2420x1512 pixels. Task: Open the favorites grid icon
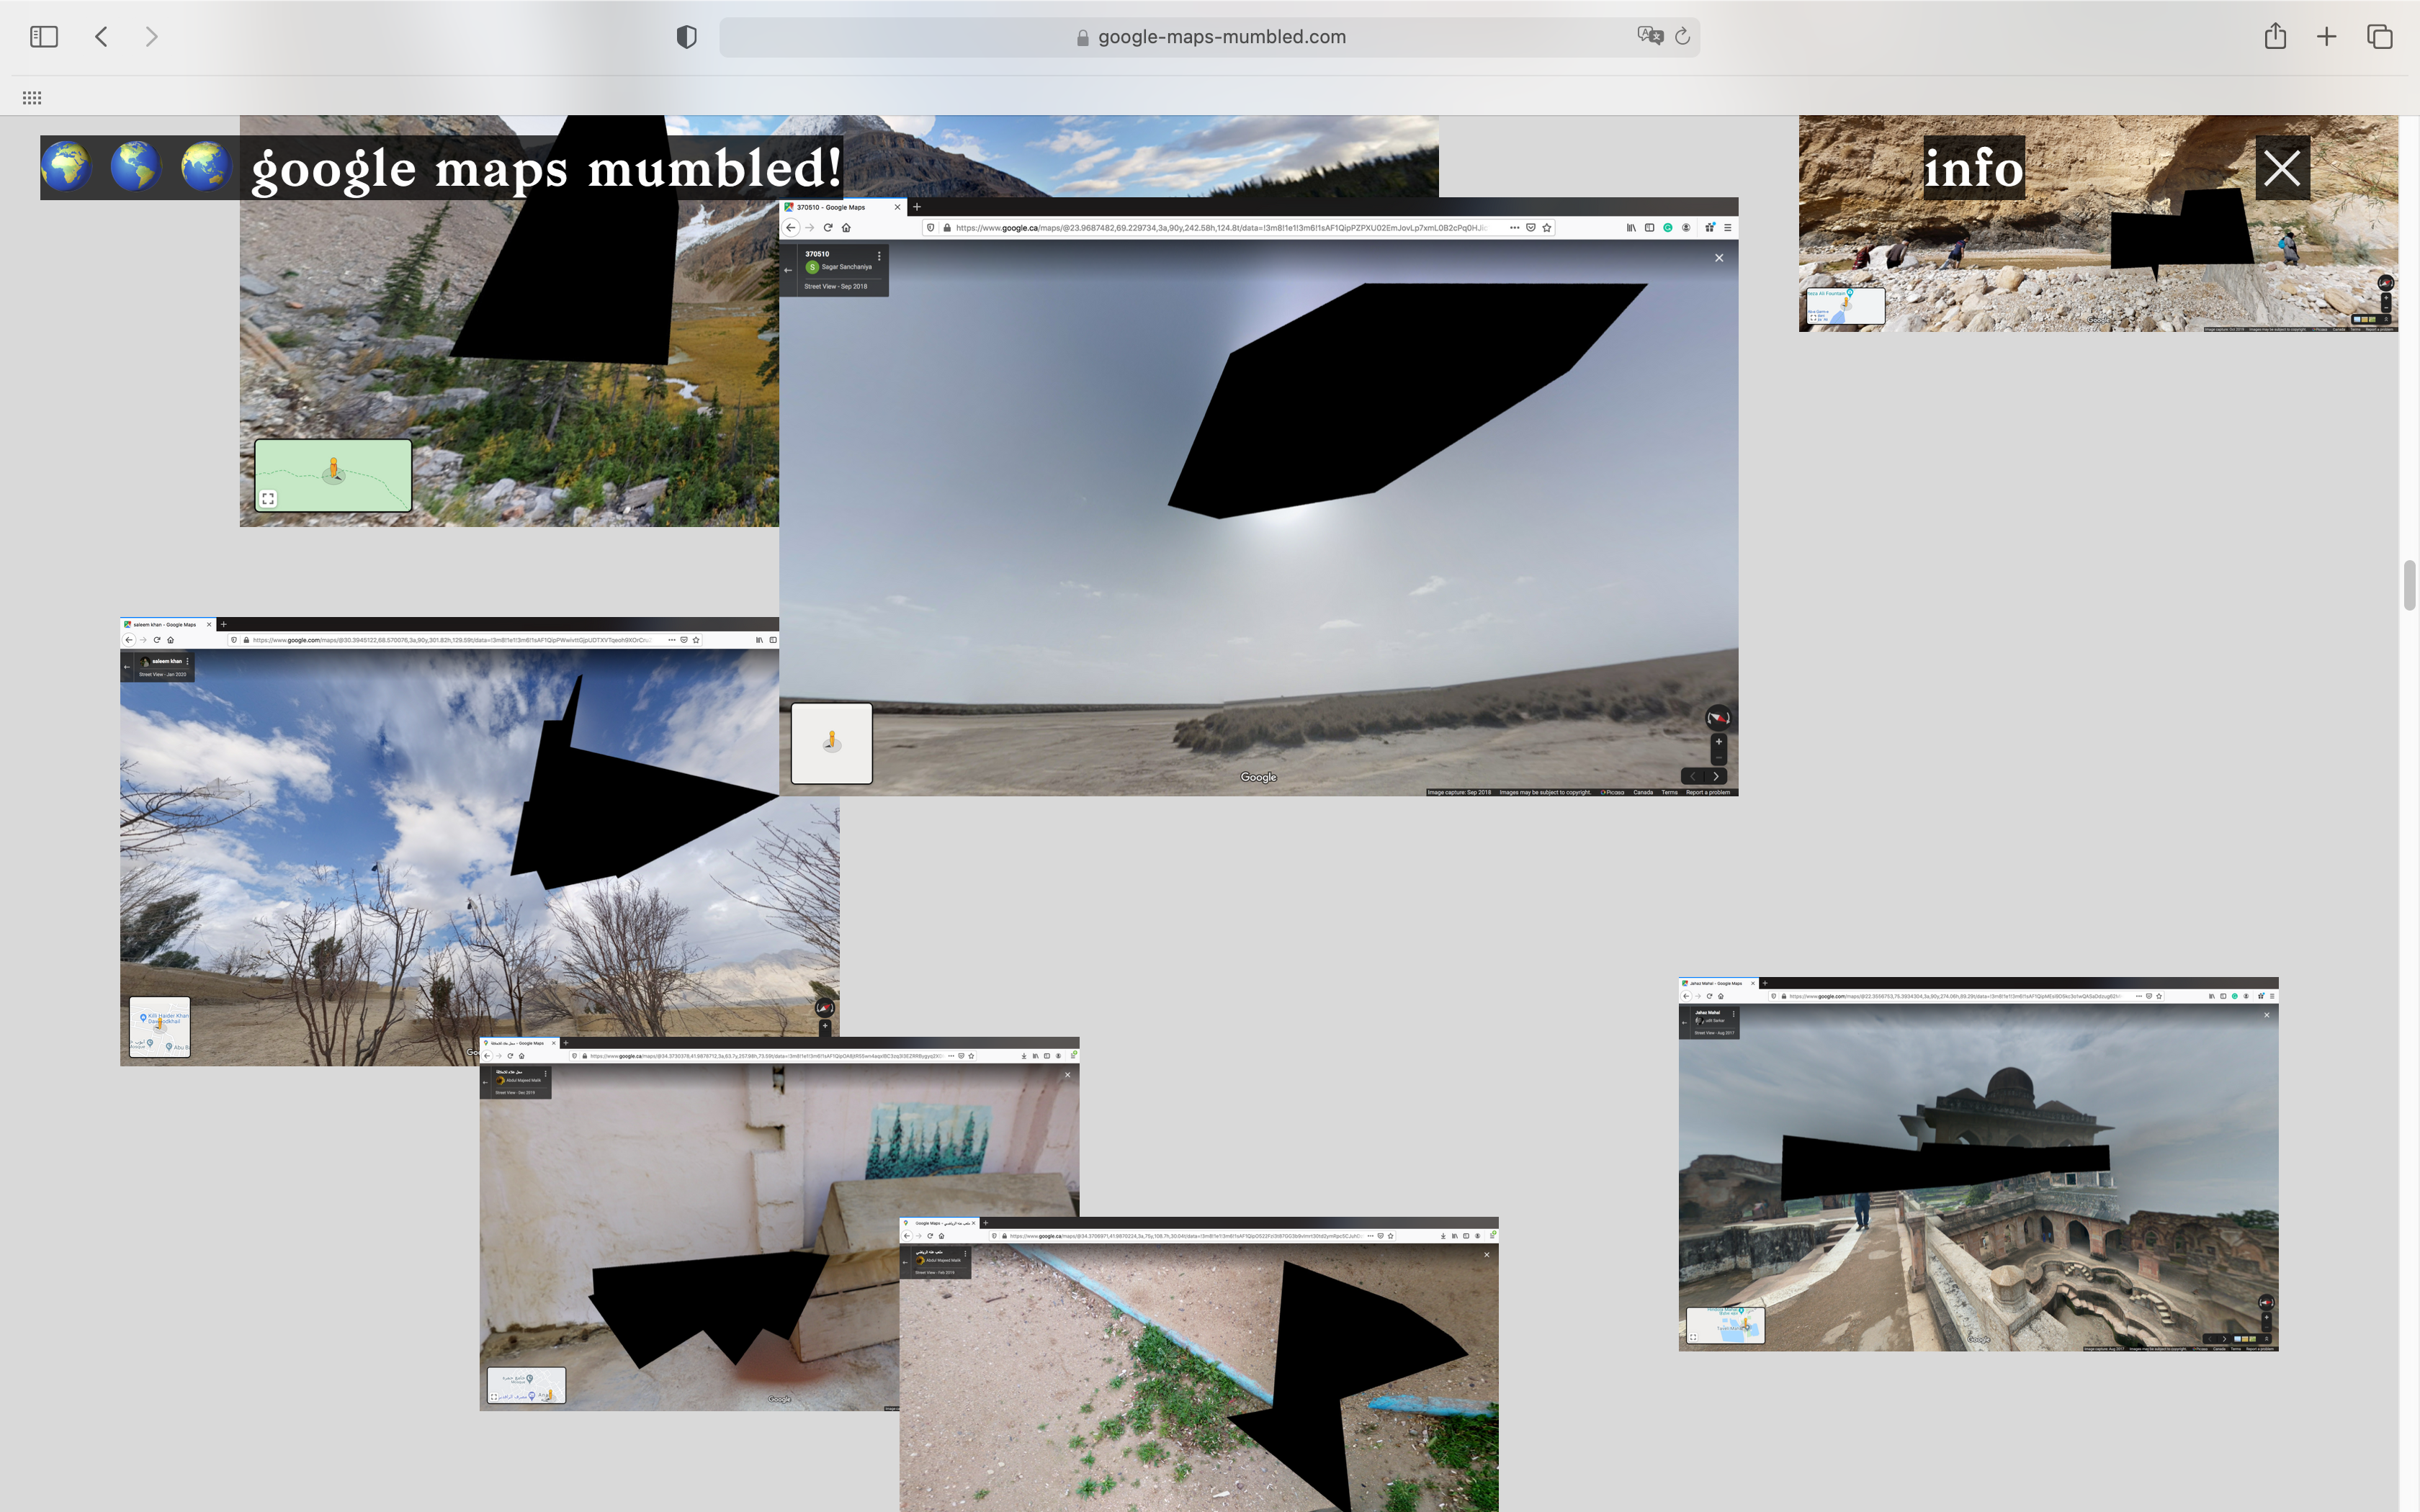pos(32,98)
